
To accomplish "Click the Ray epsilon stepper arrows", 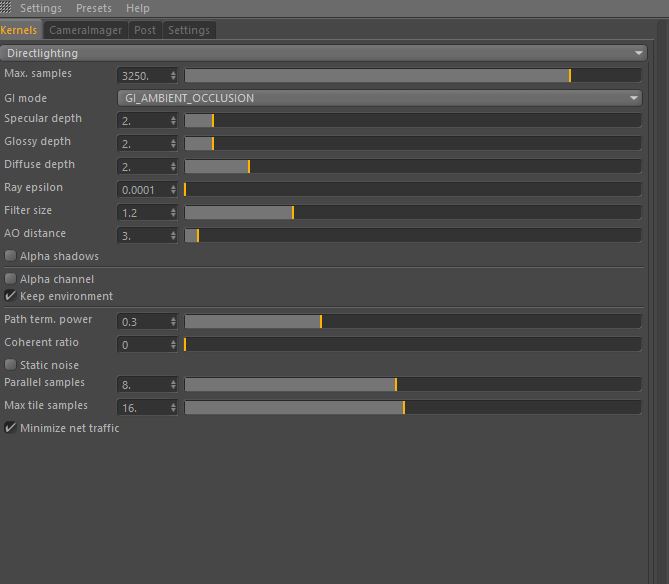I will (x=173, y=190).
